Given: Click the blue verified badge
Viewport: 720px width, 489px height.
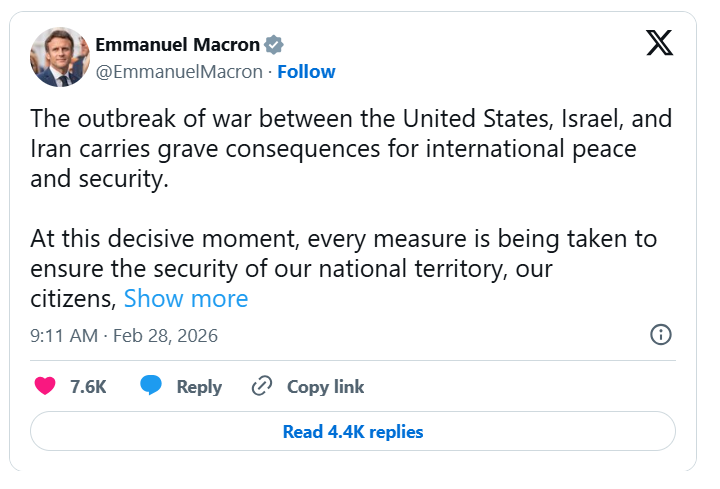Looking at the screenshot, I should click(x=274, y=45).
